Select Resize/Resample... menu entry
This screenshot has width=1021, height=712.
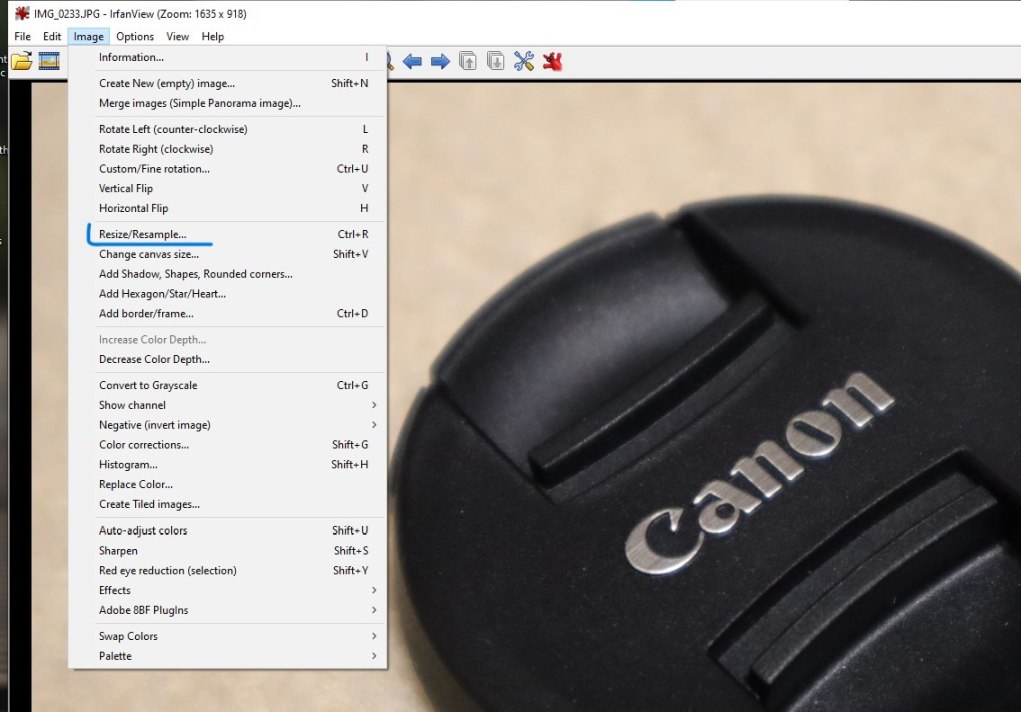[x=227, y=235]
